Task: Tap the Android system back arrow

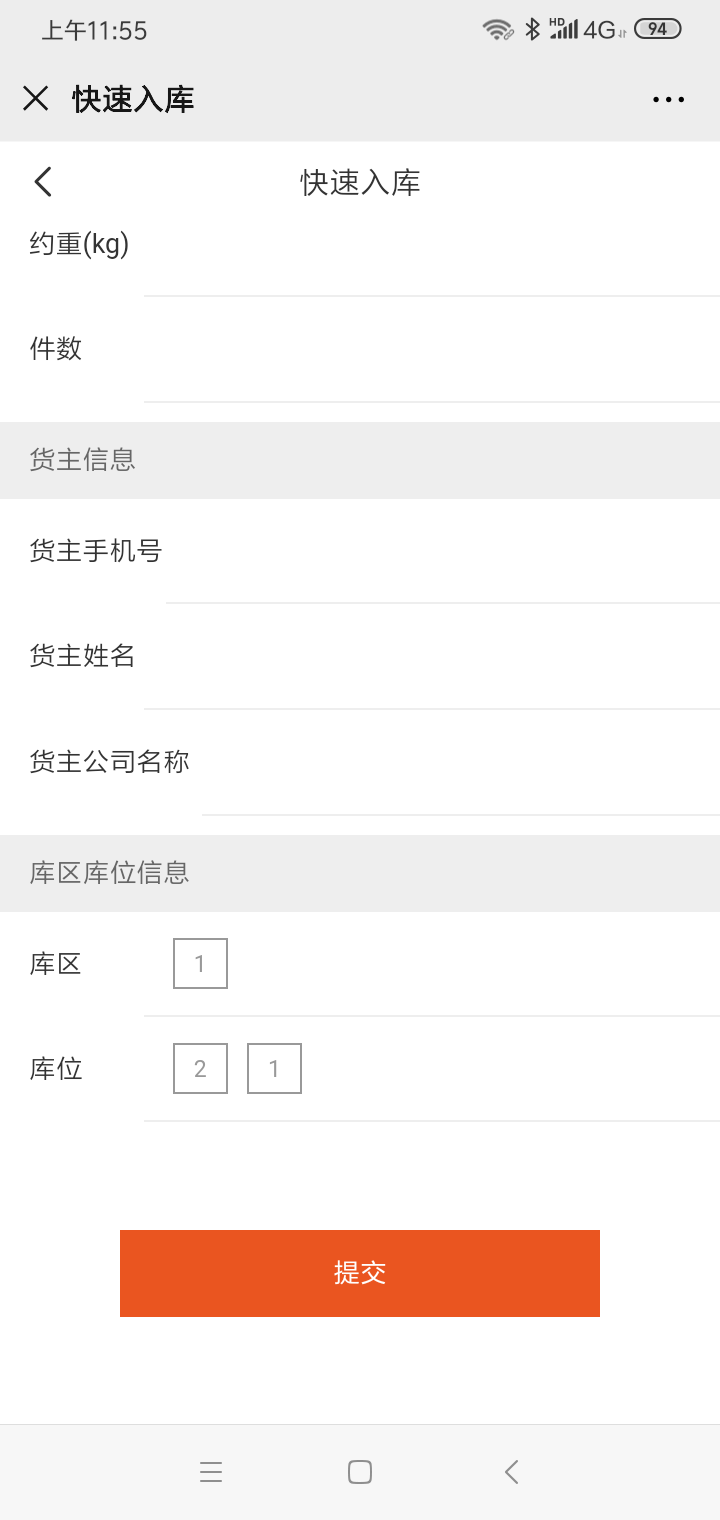Action: coord(511,1472)
